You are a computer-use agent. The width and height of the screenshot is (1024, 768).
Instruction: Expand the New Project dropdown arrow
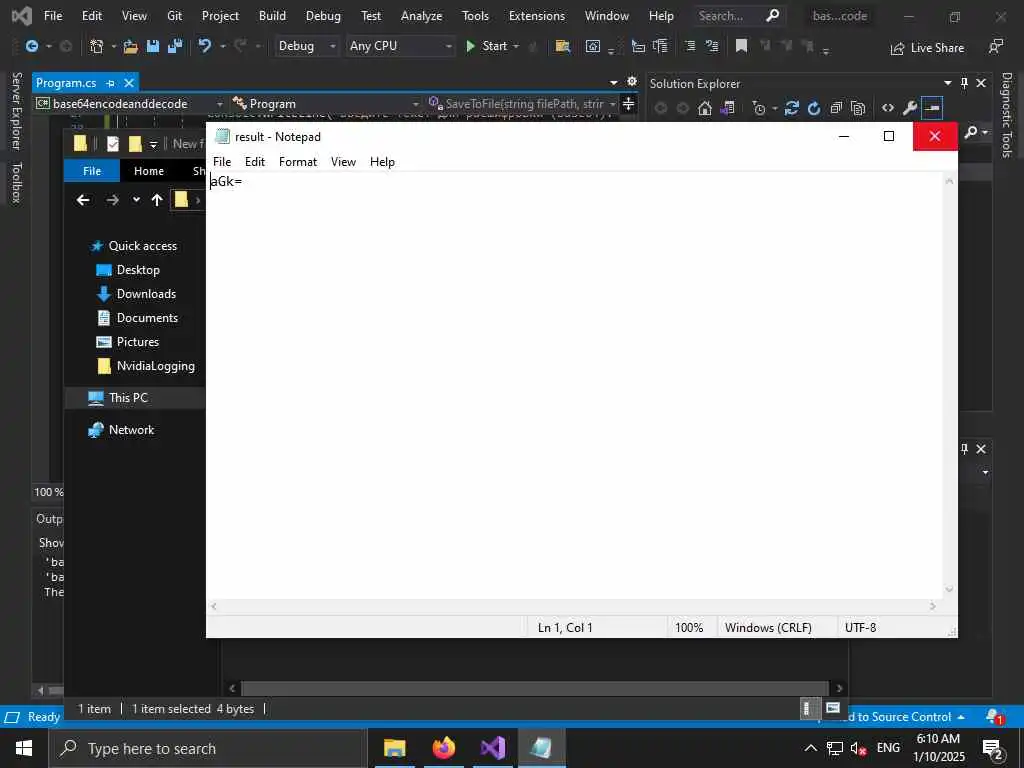[x=114, y=46]
